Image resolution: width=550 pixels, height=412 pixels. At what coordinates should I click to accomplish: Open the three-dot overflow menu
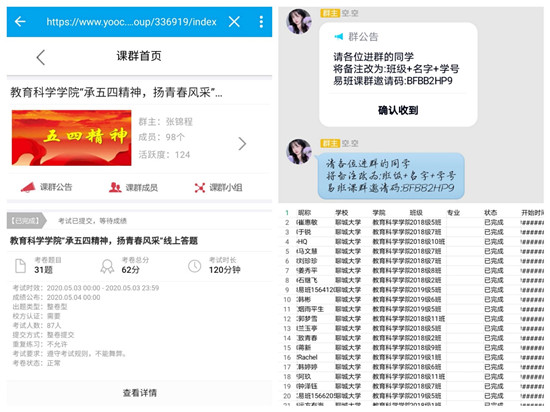(261, 22)
